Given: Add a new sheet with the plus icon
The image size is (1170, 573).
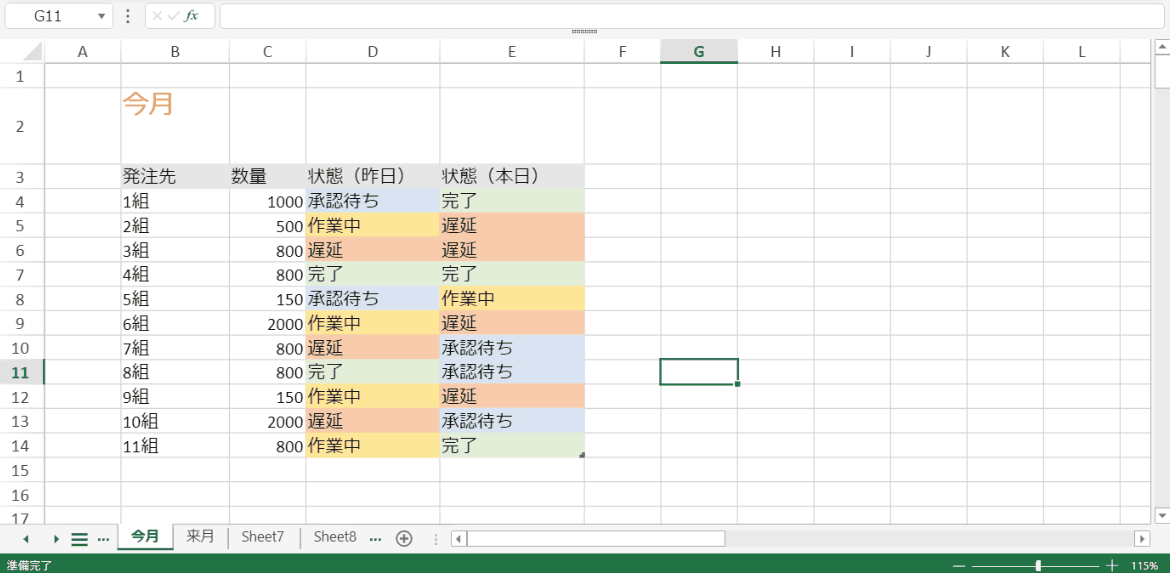Looking at the screenshot, I should coord(404,539).
